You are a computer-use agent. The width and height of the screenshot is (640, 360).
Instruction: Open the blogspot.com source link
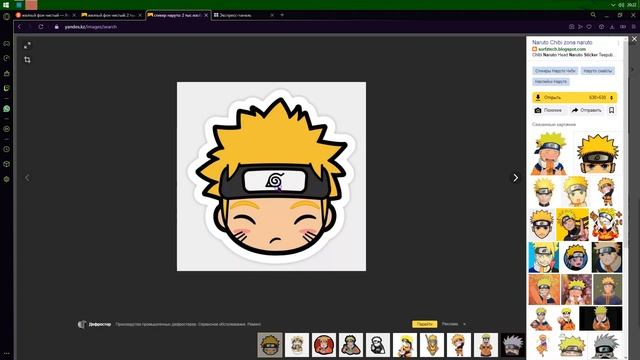[562, 49]
